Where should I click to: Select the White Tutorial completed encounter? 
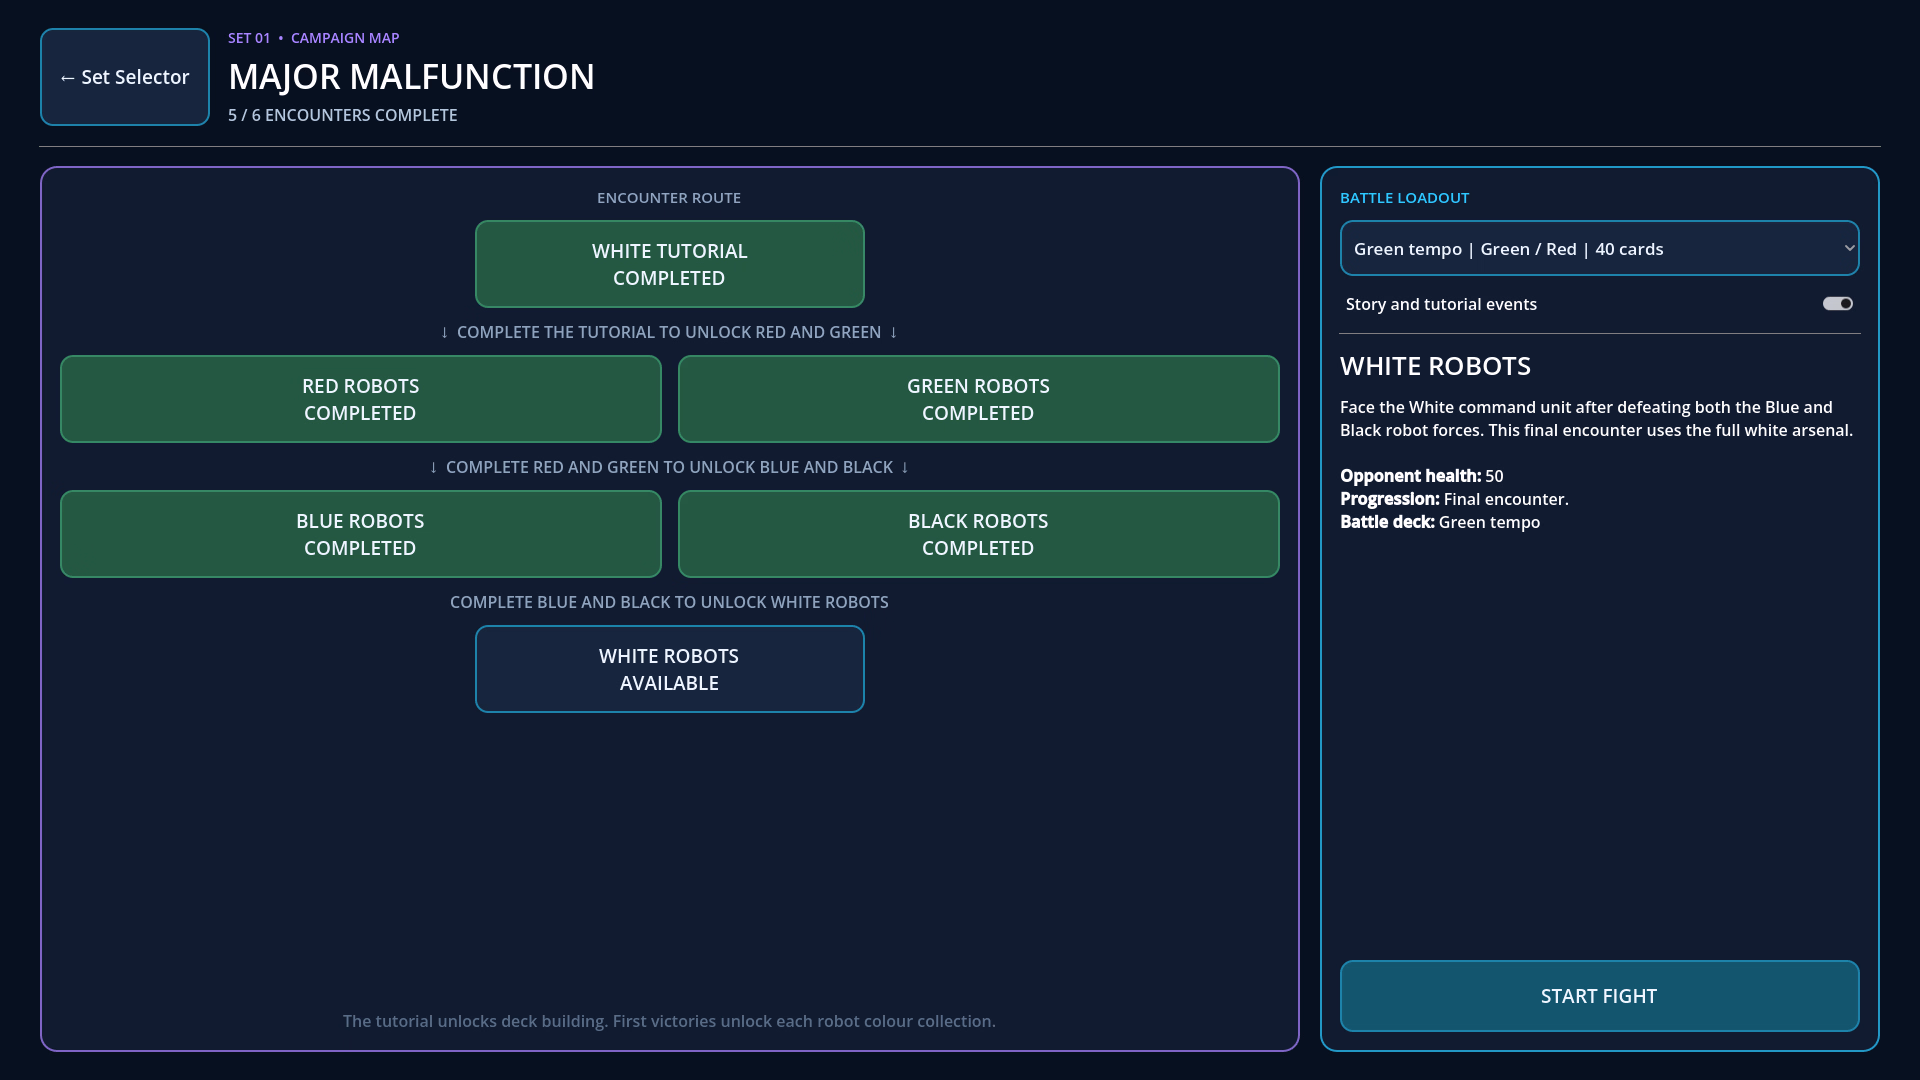tap(669, 264)
